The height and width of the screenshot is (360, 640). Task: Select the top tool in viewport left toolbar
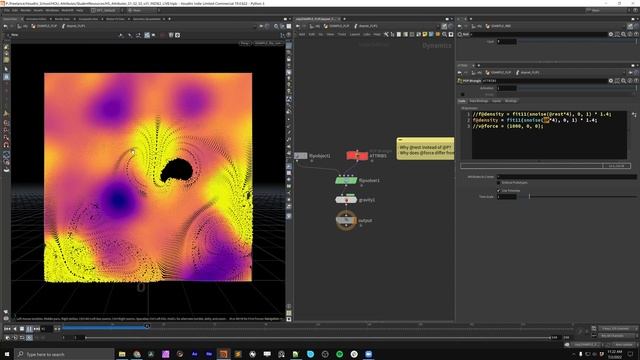(6, 47)
